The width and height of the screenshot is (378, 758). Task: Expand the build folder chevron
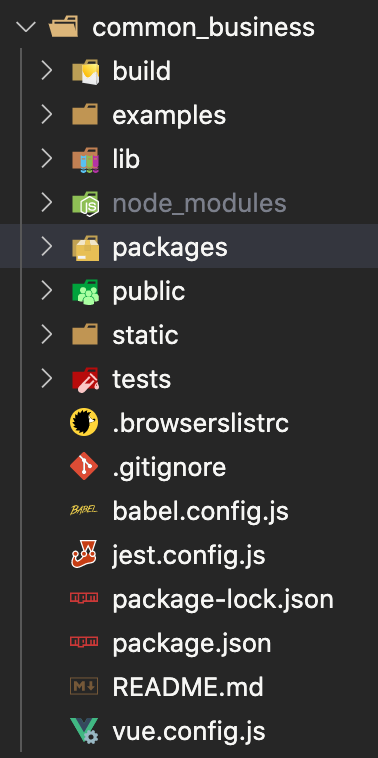pyautogui.click(x=46, y=71)
